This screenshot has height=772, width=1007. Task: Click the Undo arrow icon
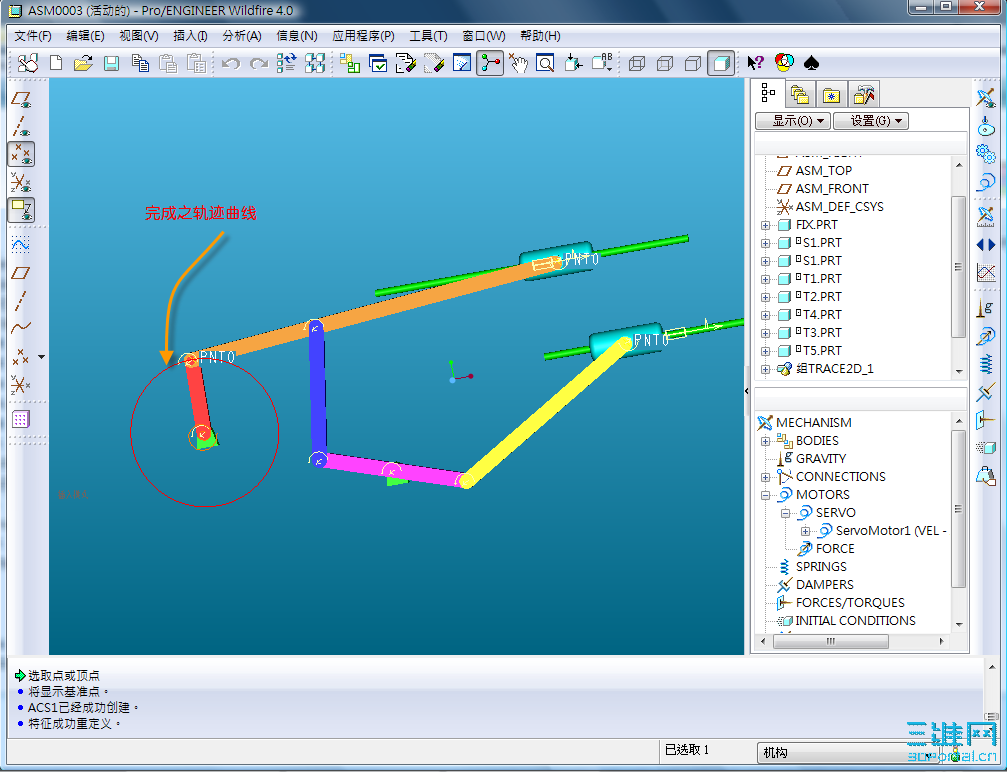tap(231, 63)
